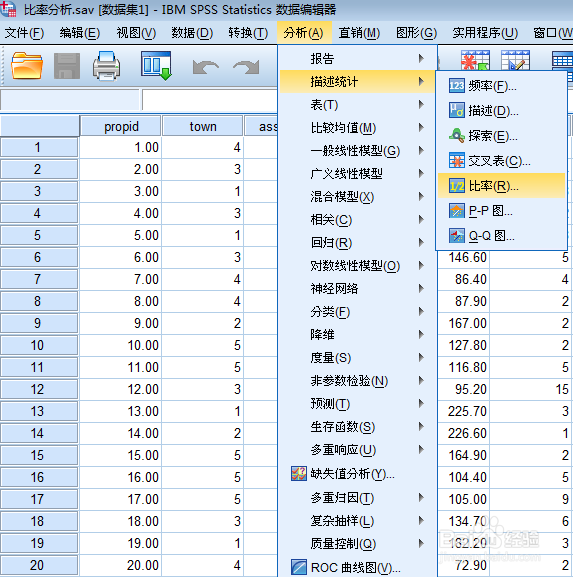This screenshot has height=577, width=573.
Task: Select row header number 7
Action: point(39,279)
